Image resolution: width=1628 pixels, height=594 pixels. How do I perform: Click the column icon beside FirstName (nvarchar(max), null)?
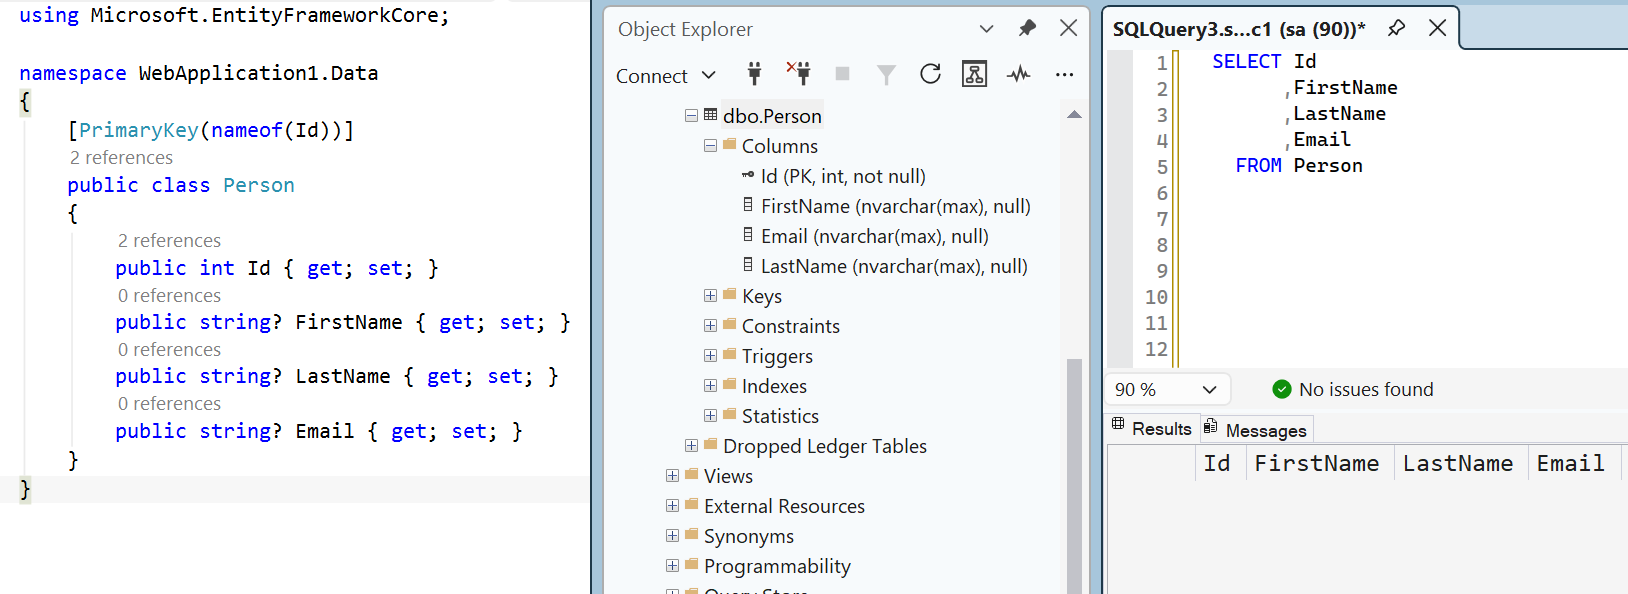[x=748, y=205]
